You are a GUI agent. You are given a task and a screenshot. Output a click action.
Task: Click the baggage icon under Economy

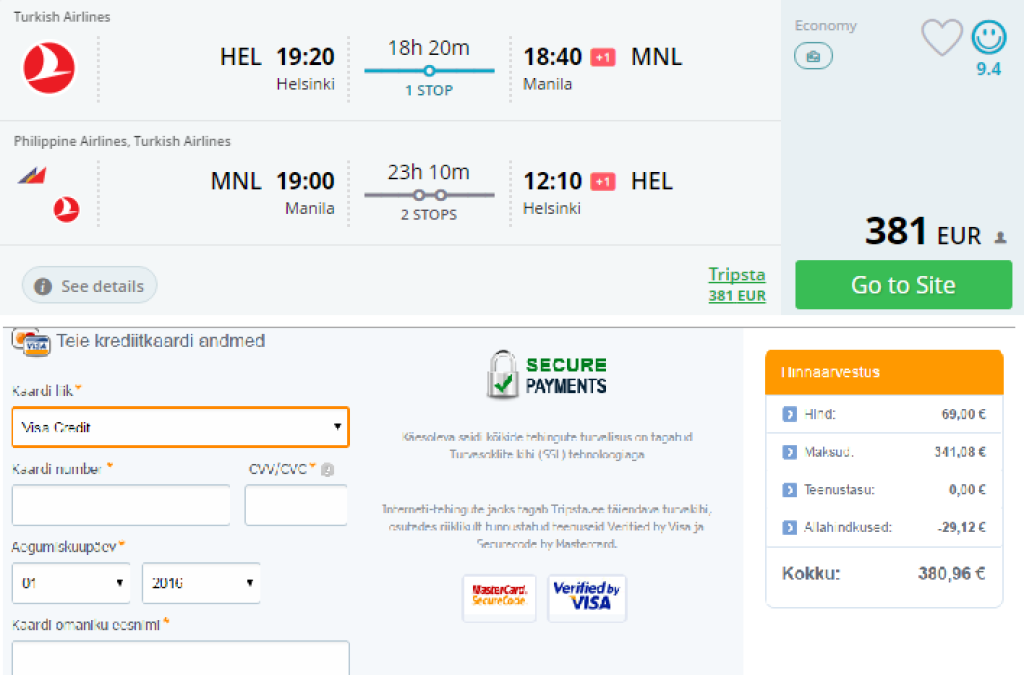pyautogui.click(x=813, y=57)
